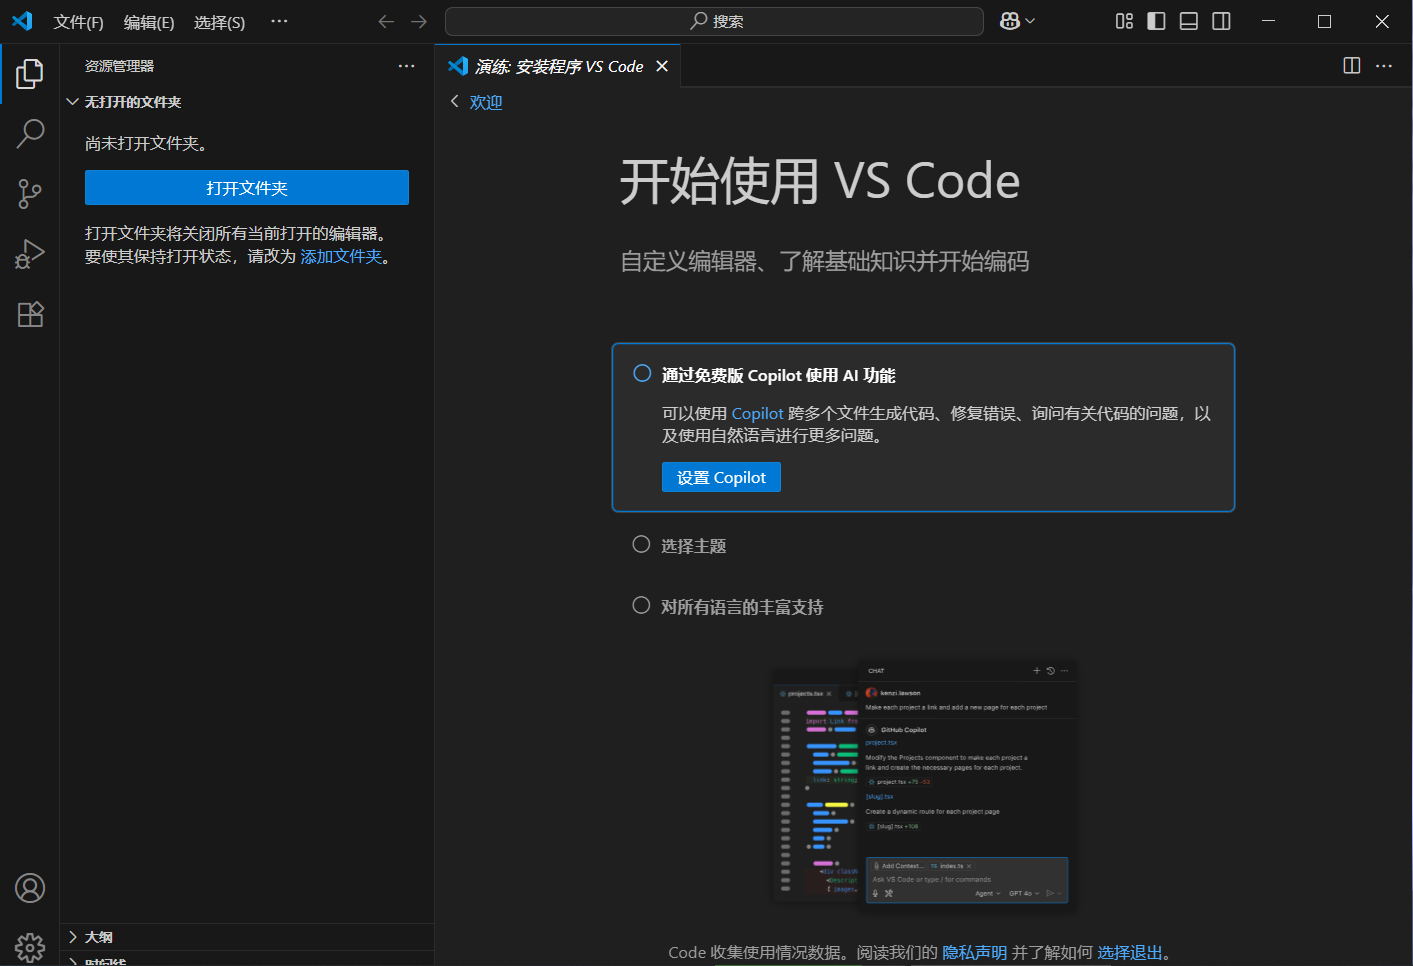This screenshot has height=966, width=1413.
Task: Click the 设置 Copilot button
Action: pos(721,477)
